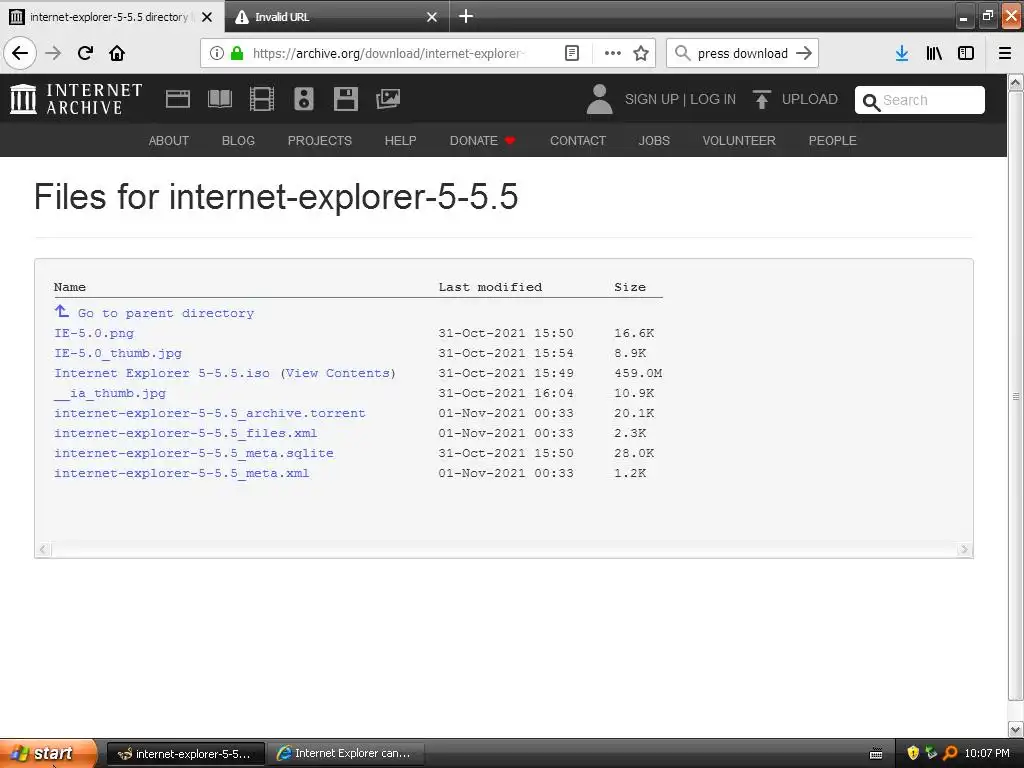Open the Audio speaker icon
The width and height of the screenshot is (1024, 768).
click(x=304, y=99)
